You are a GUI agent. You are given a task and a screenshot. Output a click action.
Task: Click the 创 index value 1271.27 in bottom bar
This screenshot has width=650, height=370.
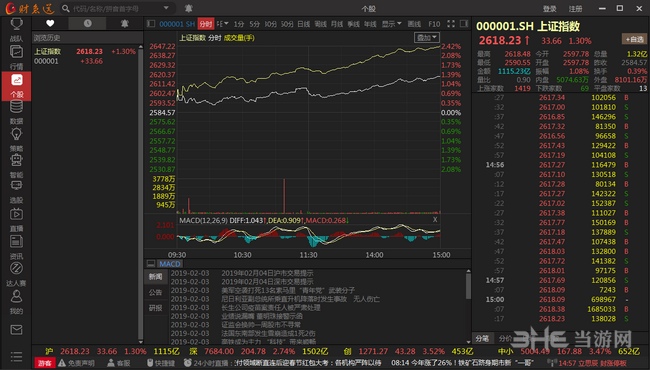[374, 351]
